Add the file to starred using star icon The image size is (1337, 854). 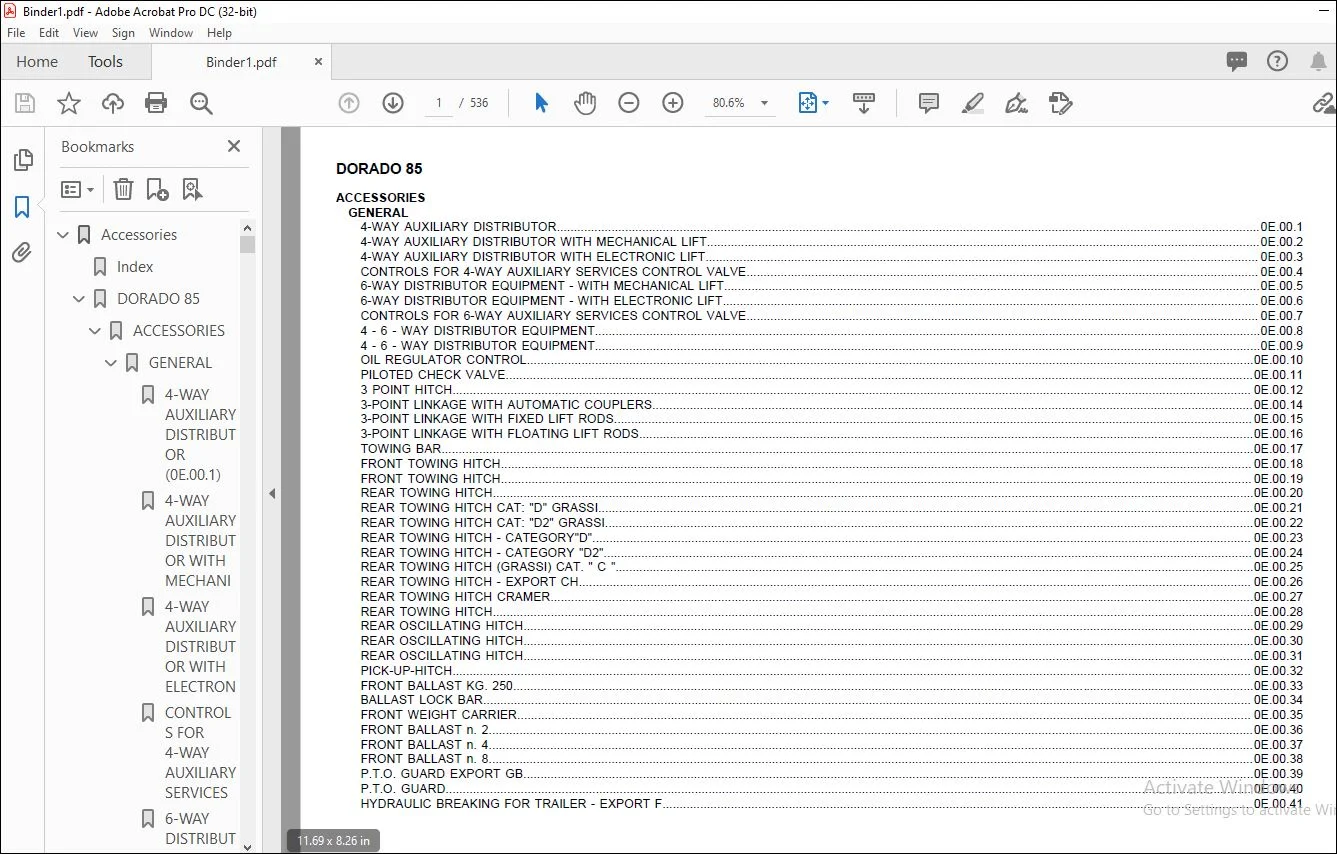point(69,103)
